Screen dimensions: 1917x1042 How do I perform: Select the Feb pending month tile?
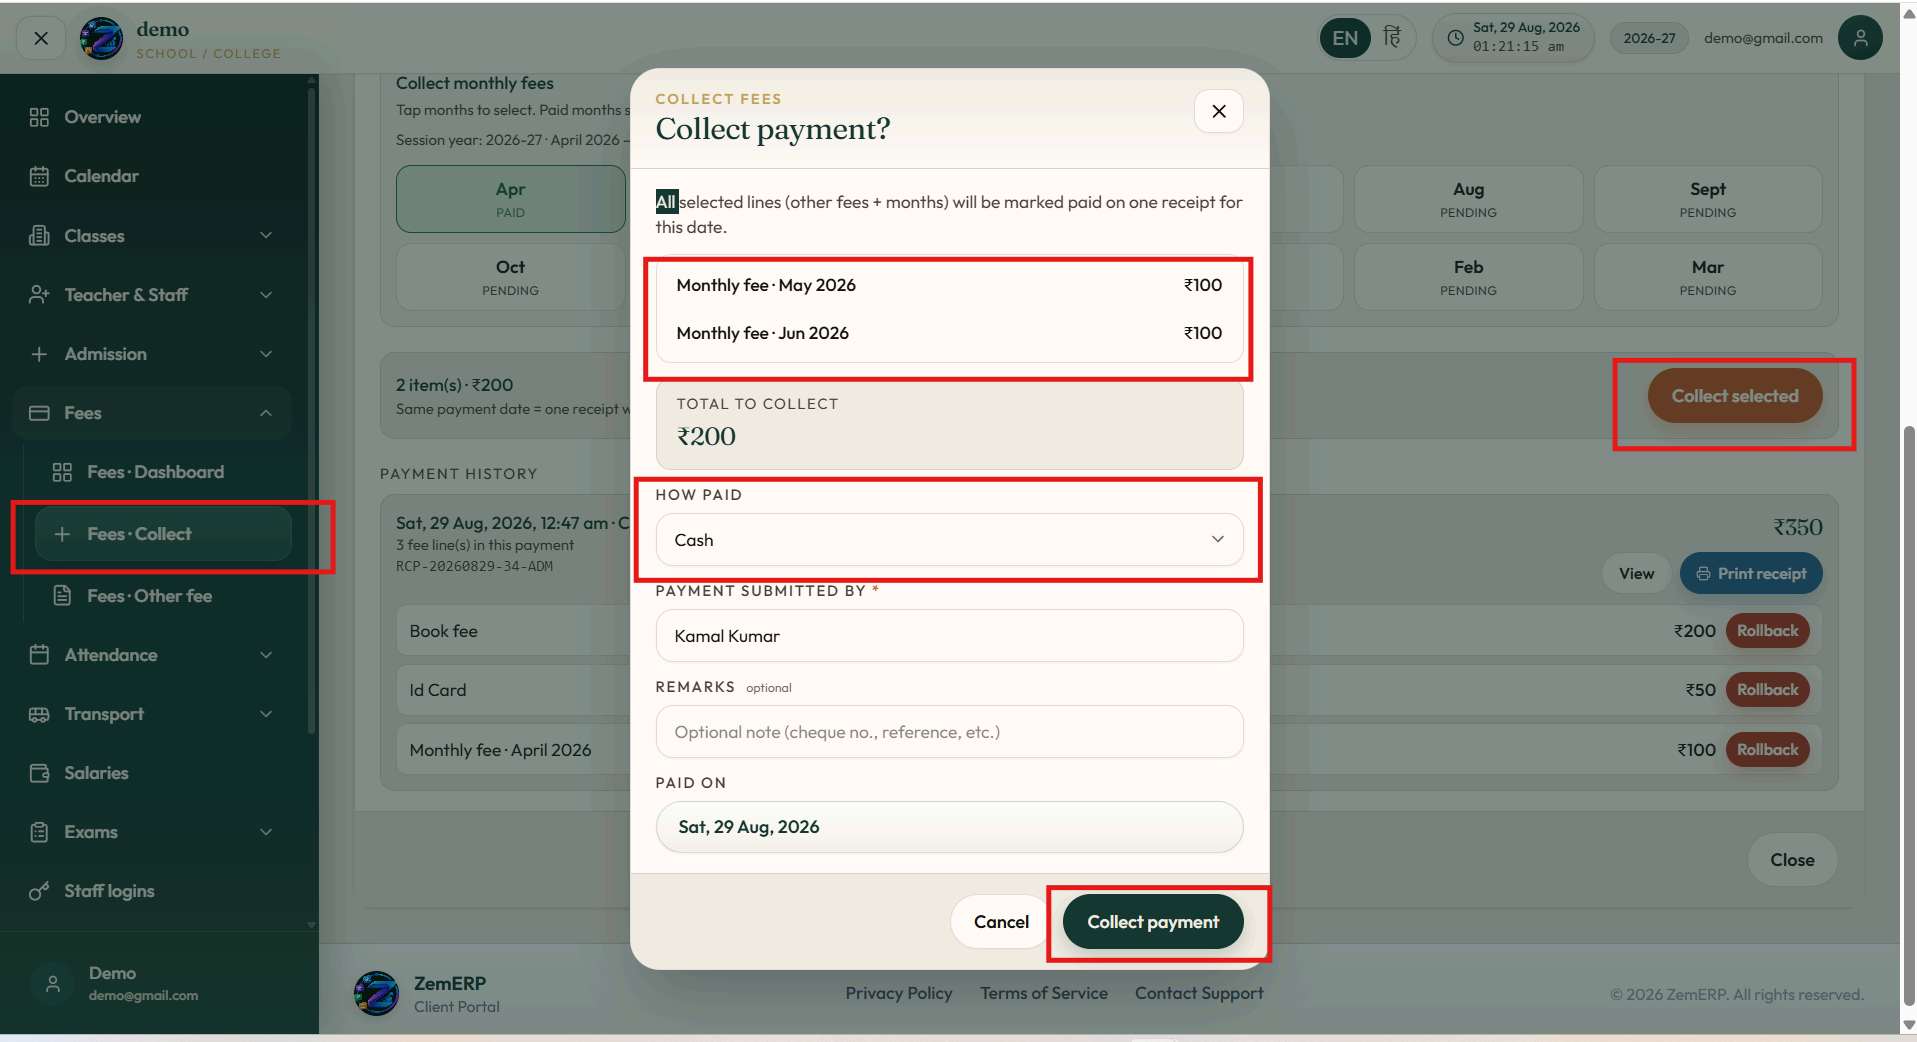1468,277
